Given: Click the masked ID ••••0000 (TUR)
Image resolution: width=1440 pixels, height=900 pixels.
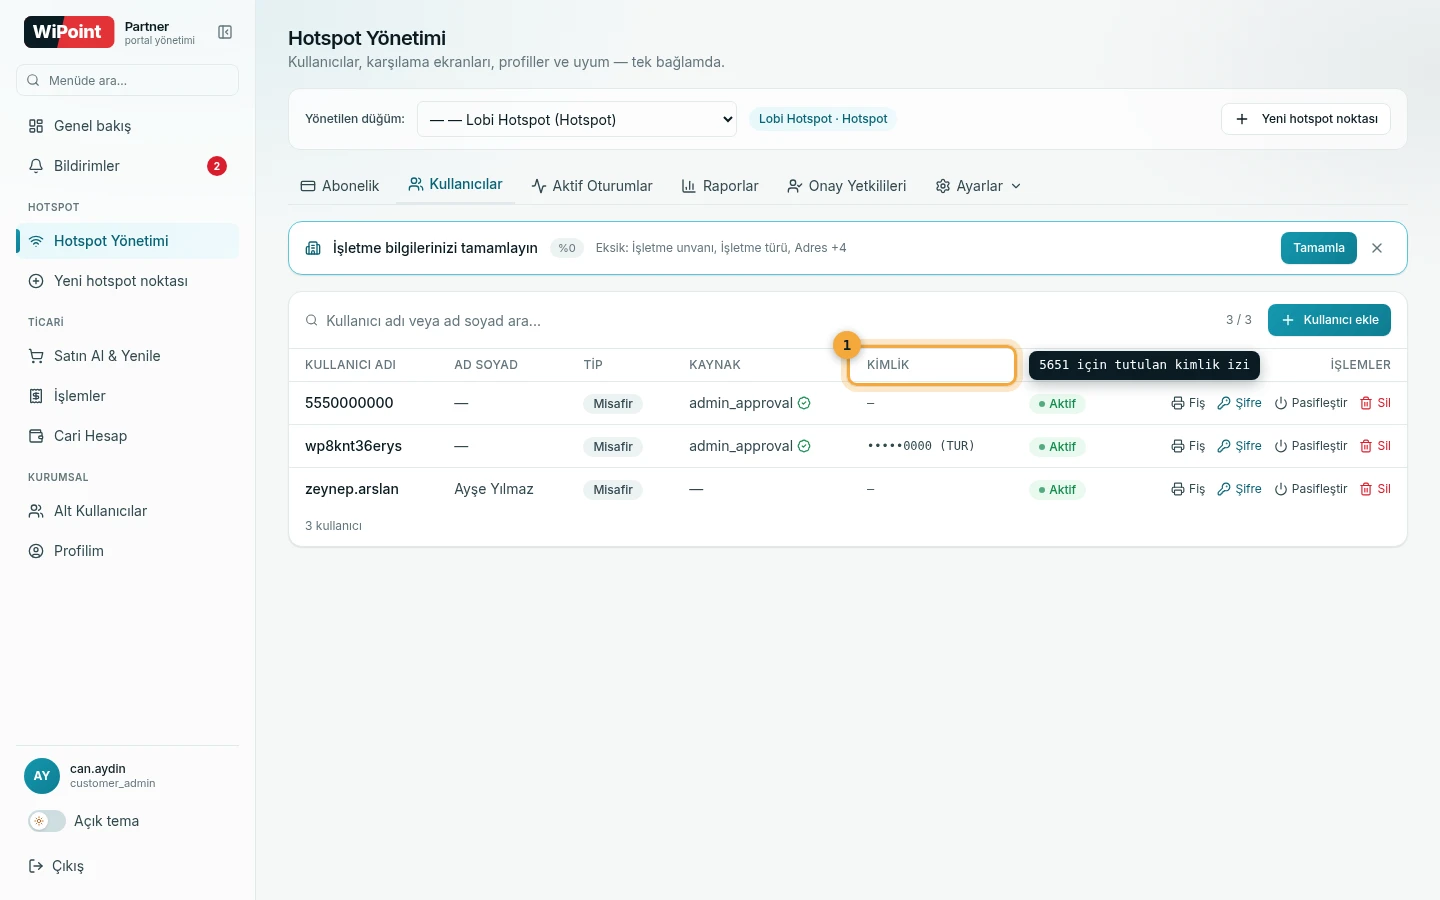Looking at the screenshot, I should [x=920, y=446].
